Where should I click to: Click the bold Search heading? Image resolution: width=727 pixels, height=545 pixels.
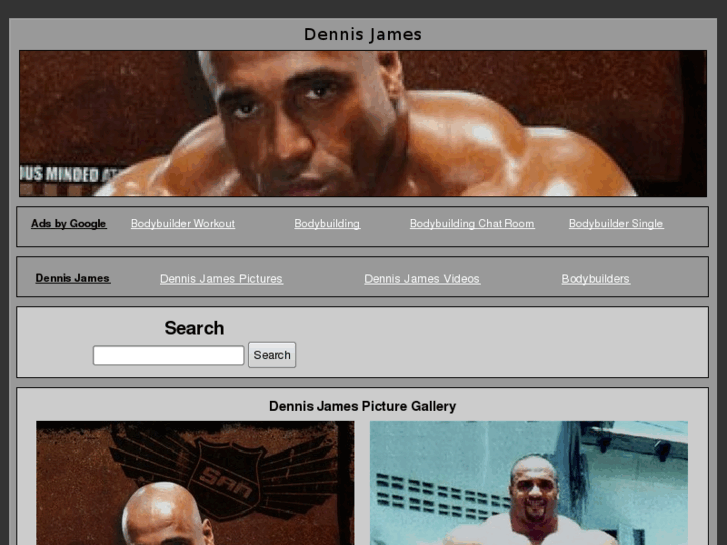click(x=194, y=328)
